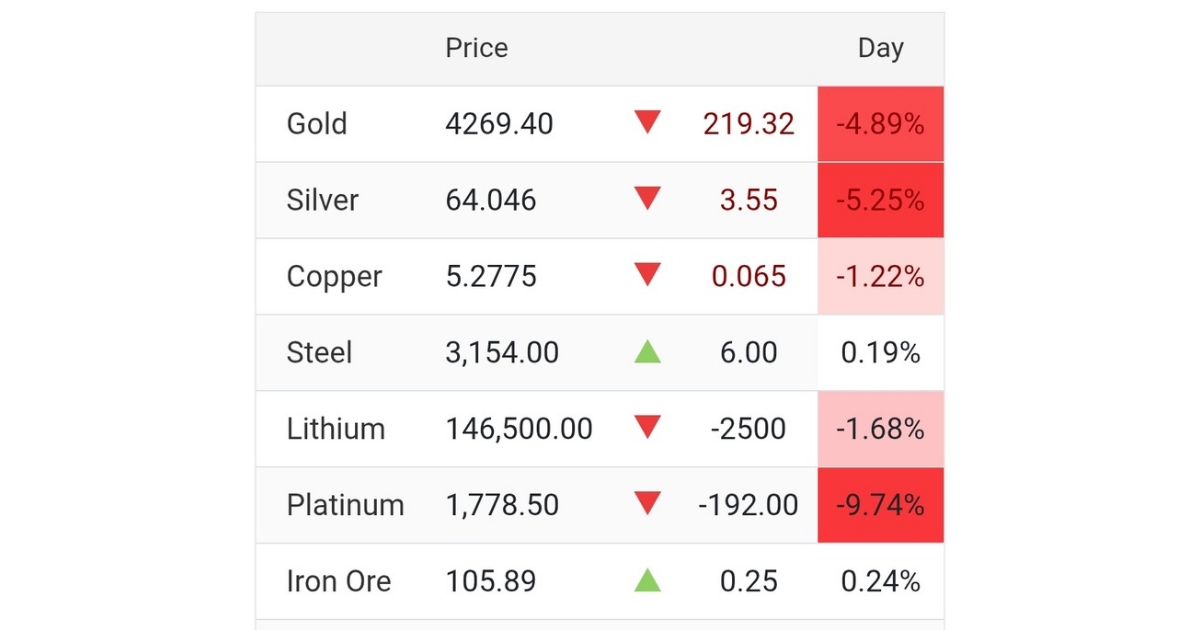
Task: Click the green up arrow in Steel row
Action: click(x=648, y=351)
